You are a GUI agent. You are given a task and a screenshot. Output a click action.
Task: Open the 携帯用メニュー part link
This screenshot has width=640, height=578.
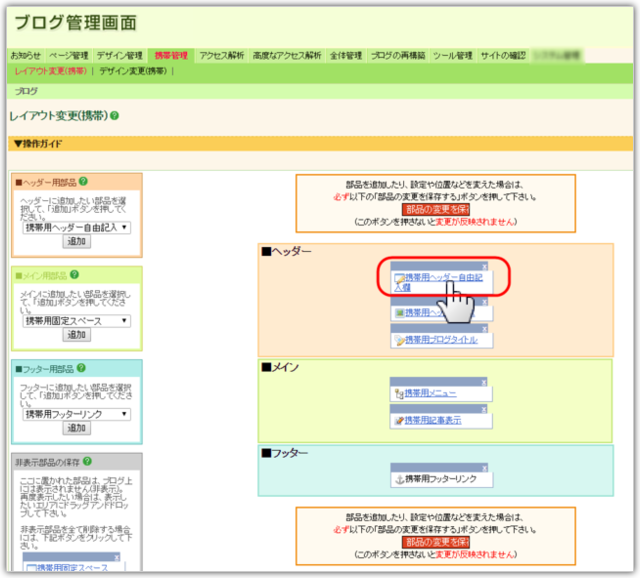tap(430, 393)
